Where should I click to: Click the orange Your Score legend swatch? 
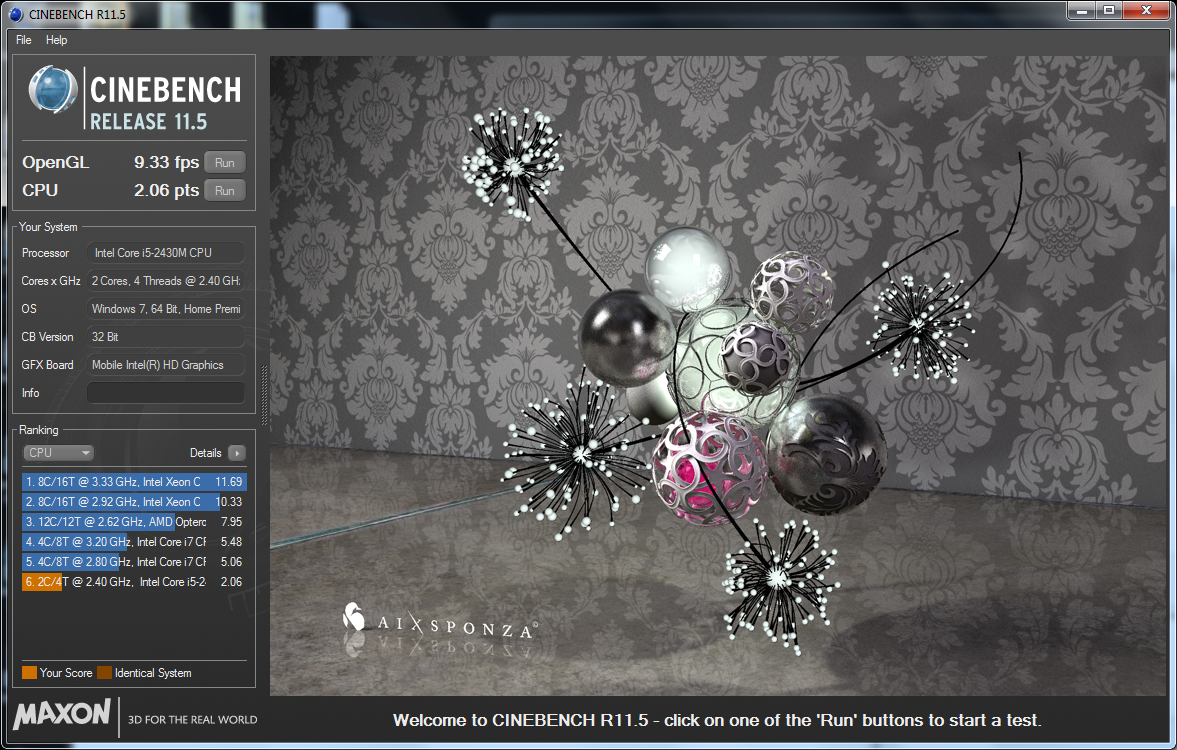29,673
